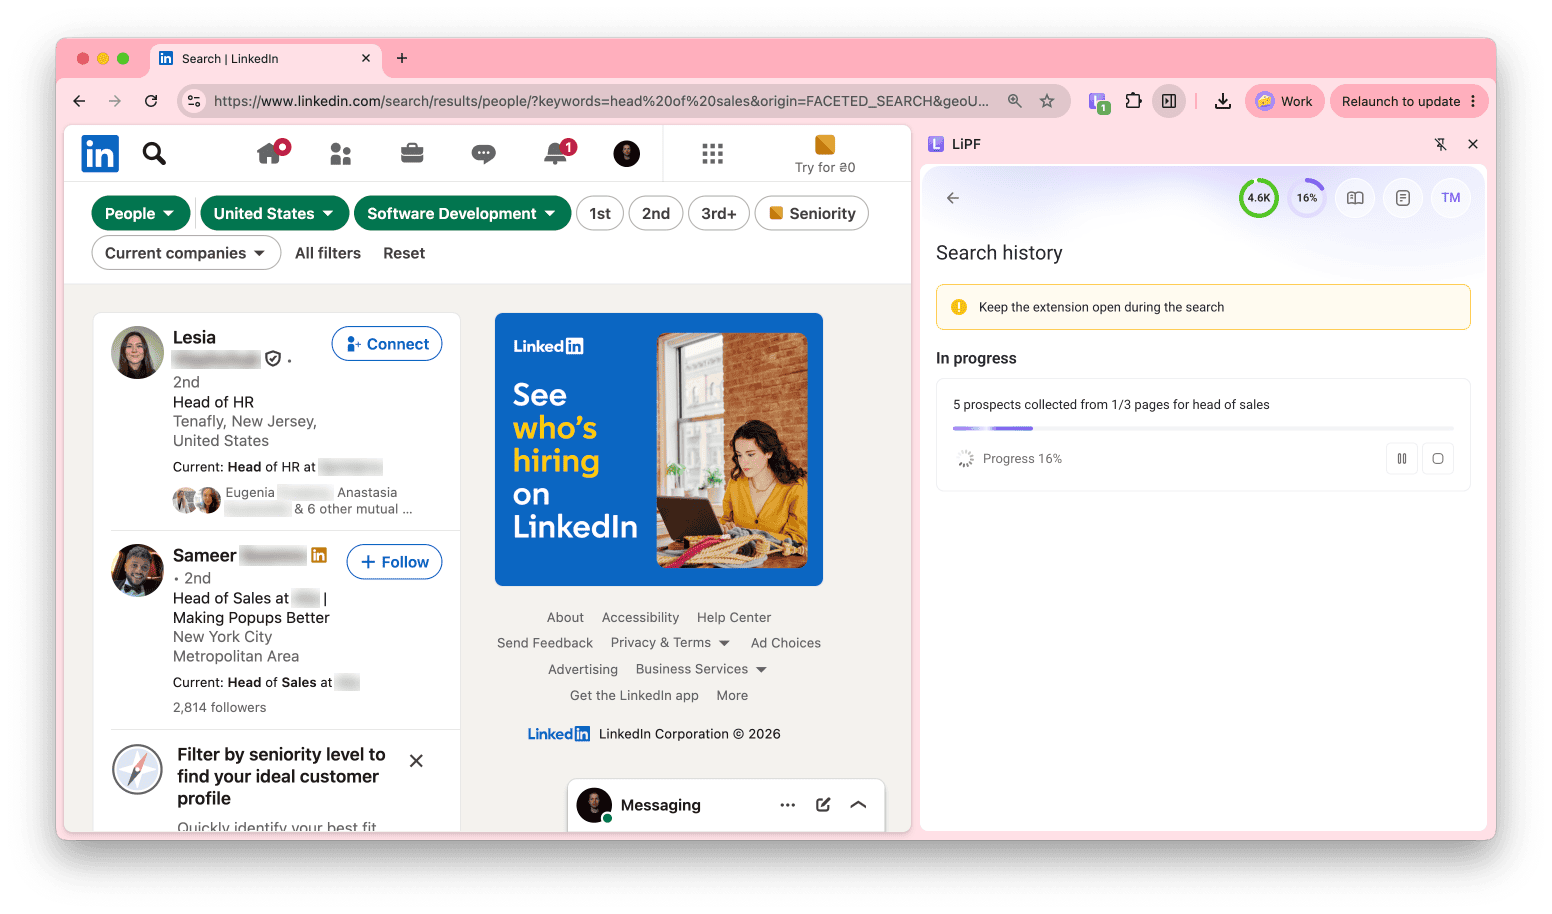Stop the head of sales search
The width and height of the screenshot is (1552, 914).
click(x=1438, y=459)
